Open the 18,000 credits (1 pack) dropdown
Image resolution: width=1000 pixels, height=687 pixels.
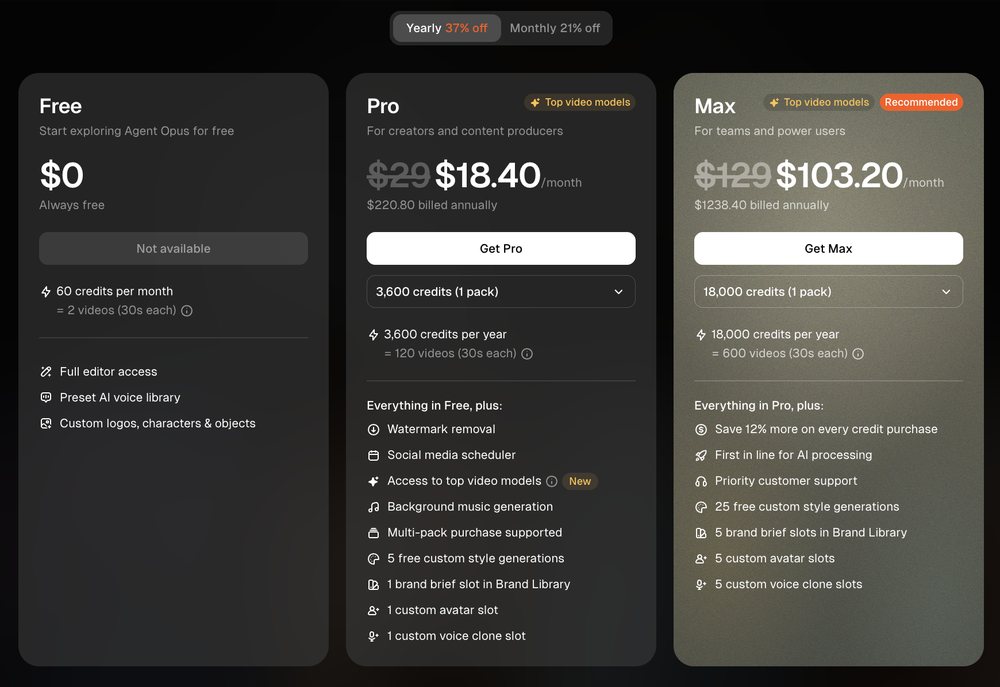828,292
